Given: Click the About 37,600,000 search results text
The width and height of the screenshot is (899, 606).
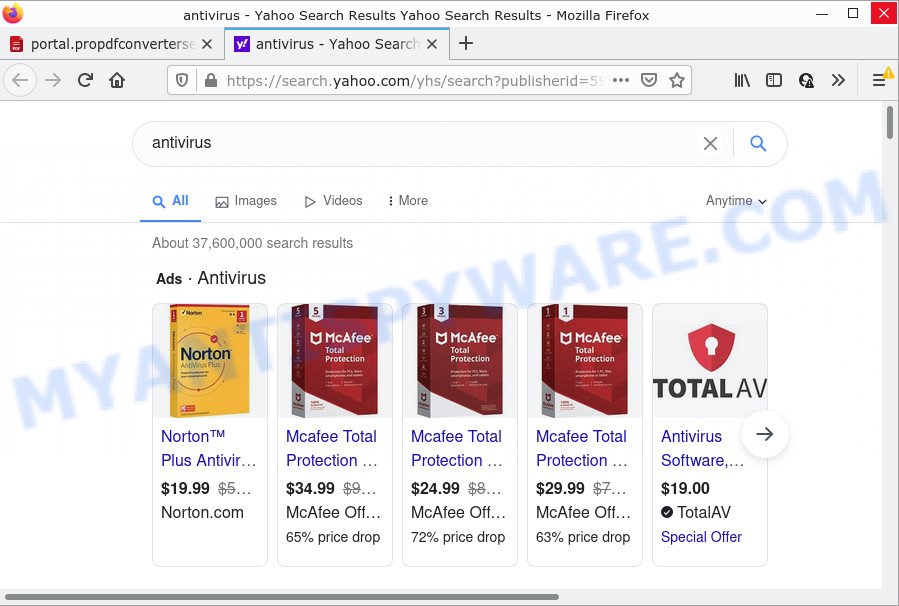Looking at the screenshot, I should coord(252,243).
